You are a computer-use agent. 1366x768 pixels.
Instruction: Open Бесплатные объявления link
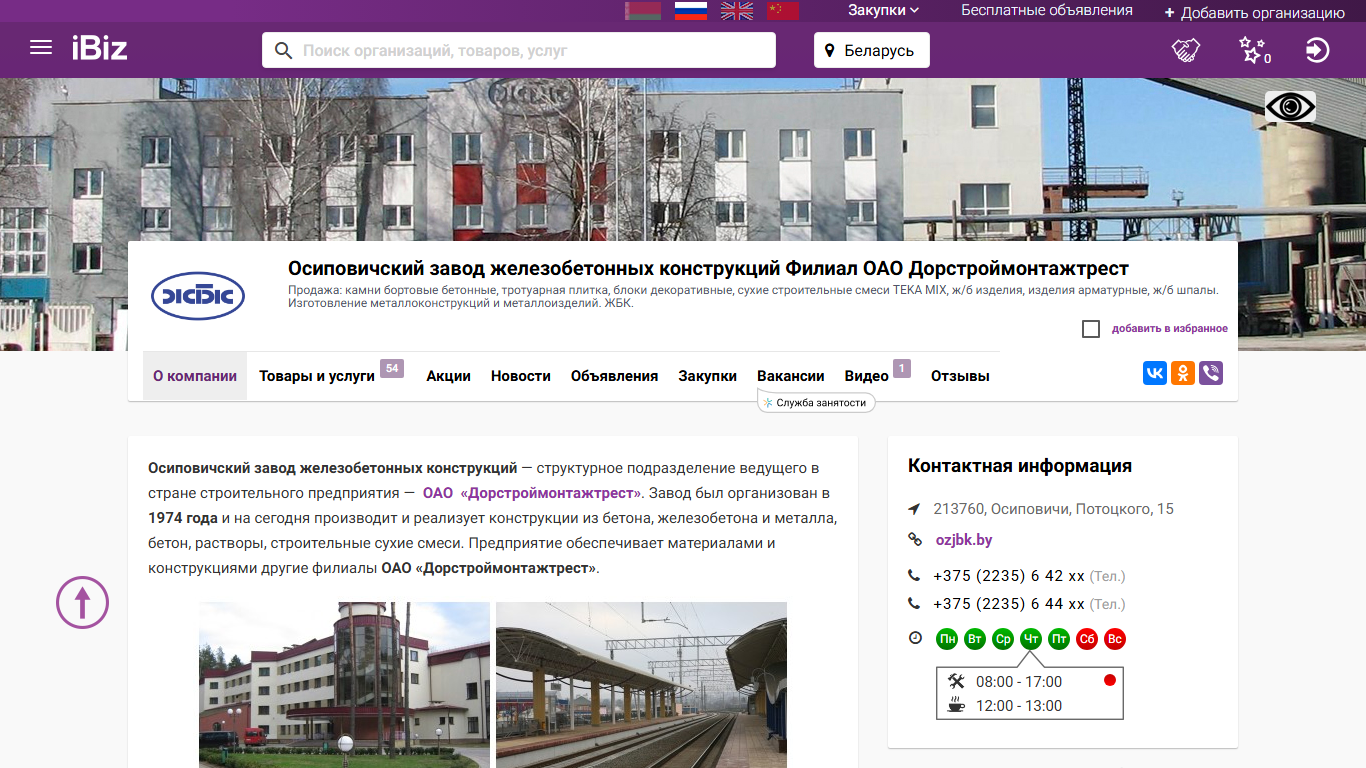pyautogui.click(x=1047, y=10)
